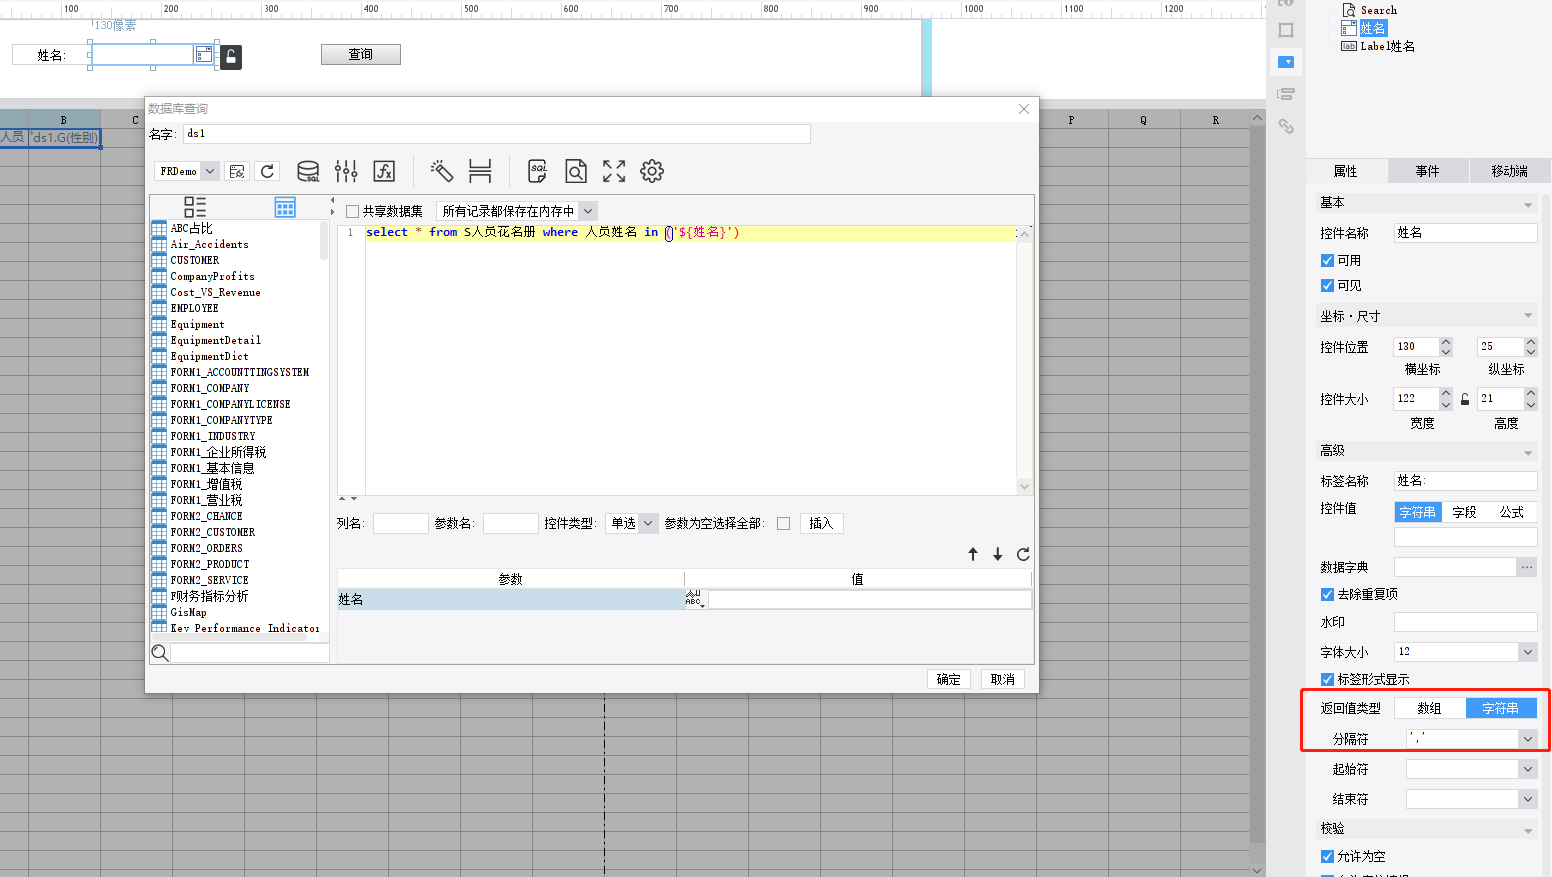
Task: Click the 确定 button
Action: (x=949, y=679)
